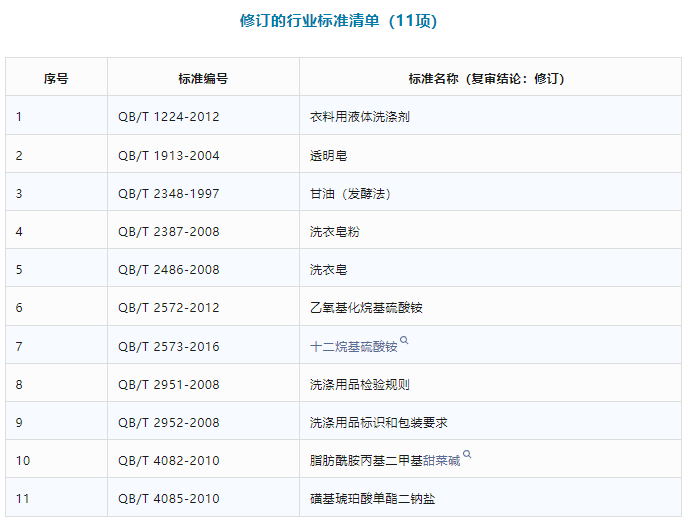Click serial number 11 in last row

point(23,498)
